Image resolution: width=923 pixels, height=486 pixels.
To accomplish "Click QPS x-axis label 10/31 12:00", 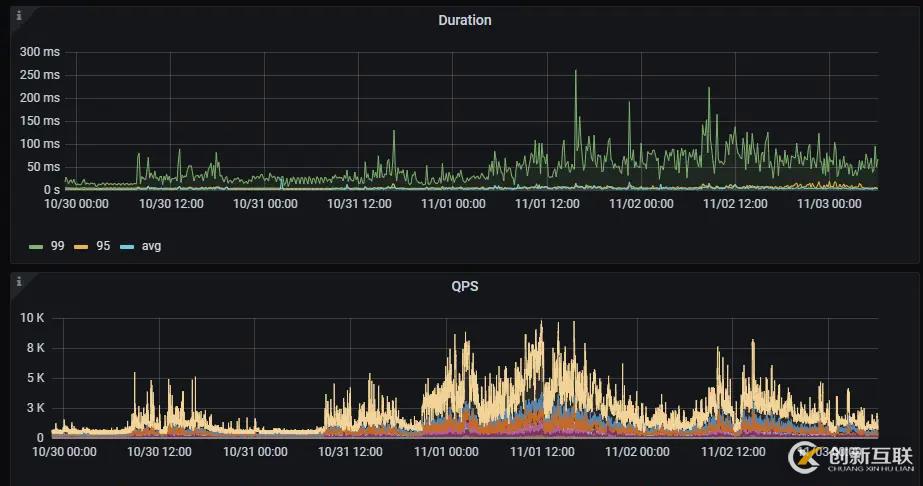I will (x=350, y=452).
